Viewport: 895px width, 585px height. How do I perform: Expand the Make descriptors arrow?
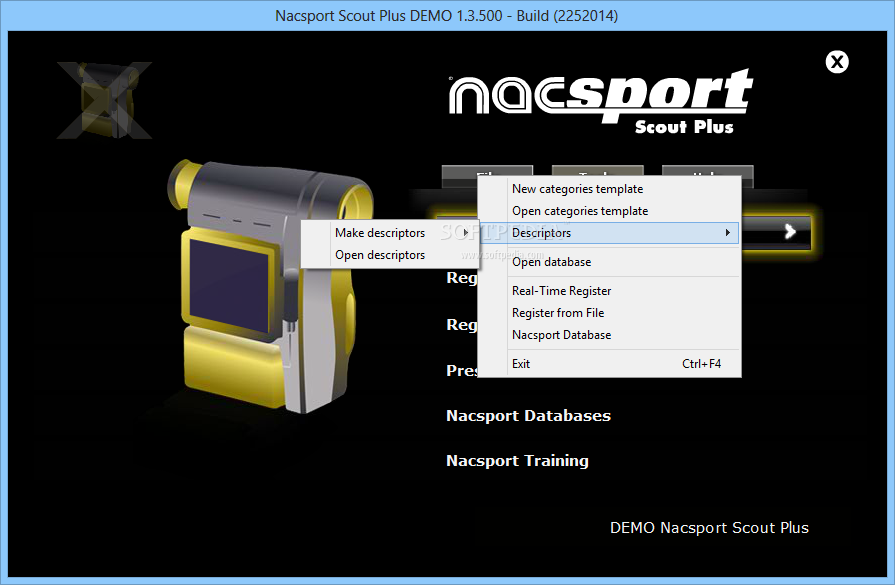coord(466,233)
